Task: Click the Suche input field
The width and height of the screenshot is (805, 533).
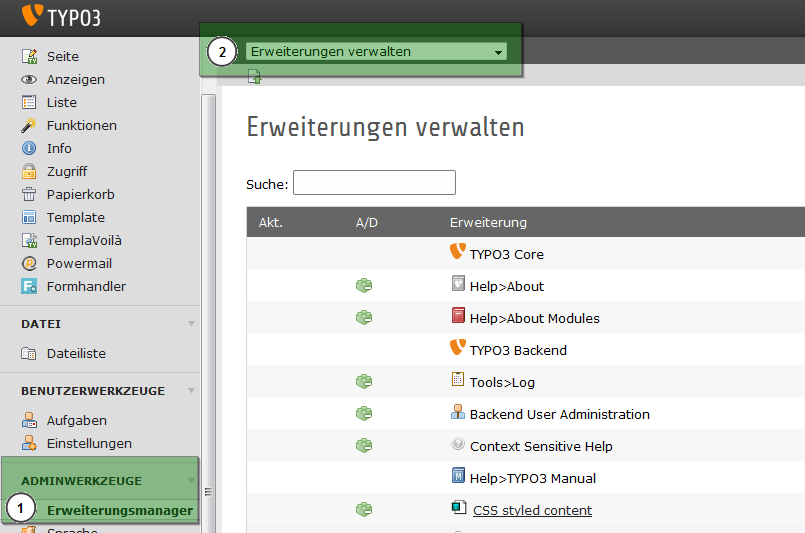Action: click(374, 182)
